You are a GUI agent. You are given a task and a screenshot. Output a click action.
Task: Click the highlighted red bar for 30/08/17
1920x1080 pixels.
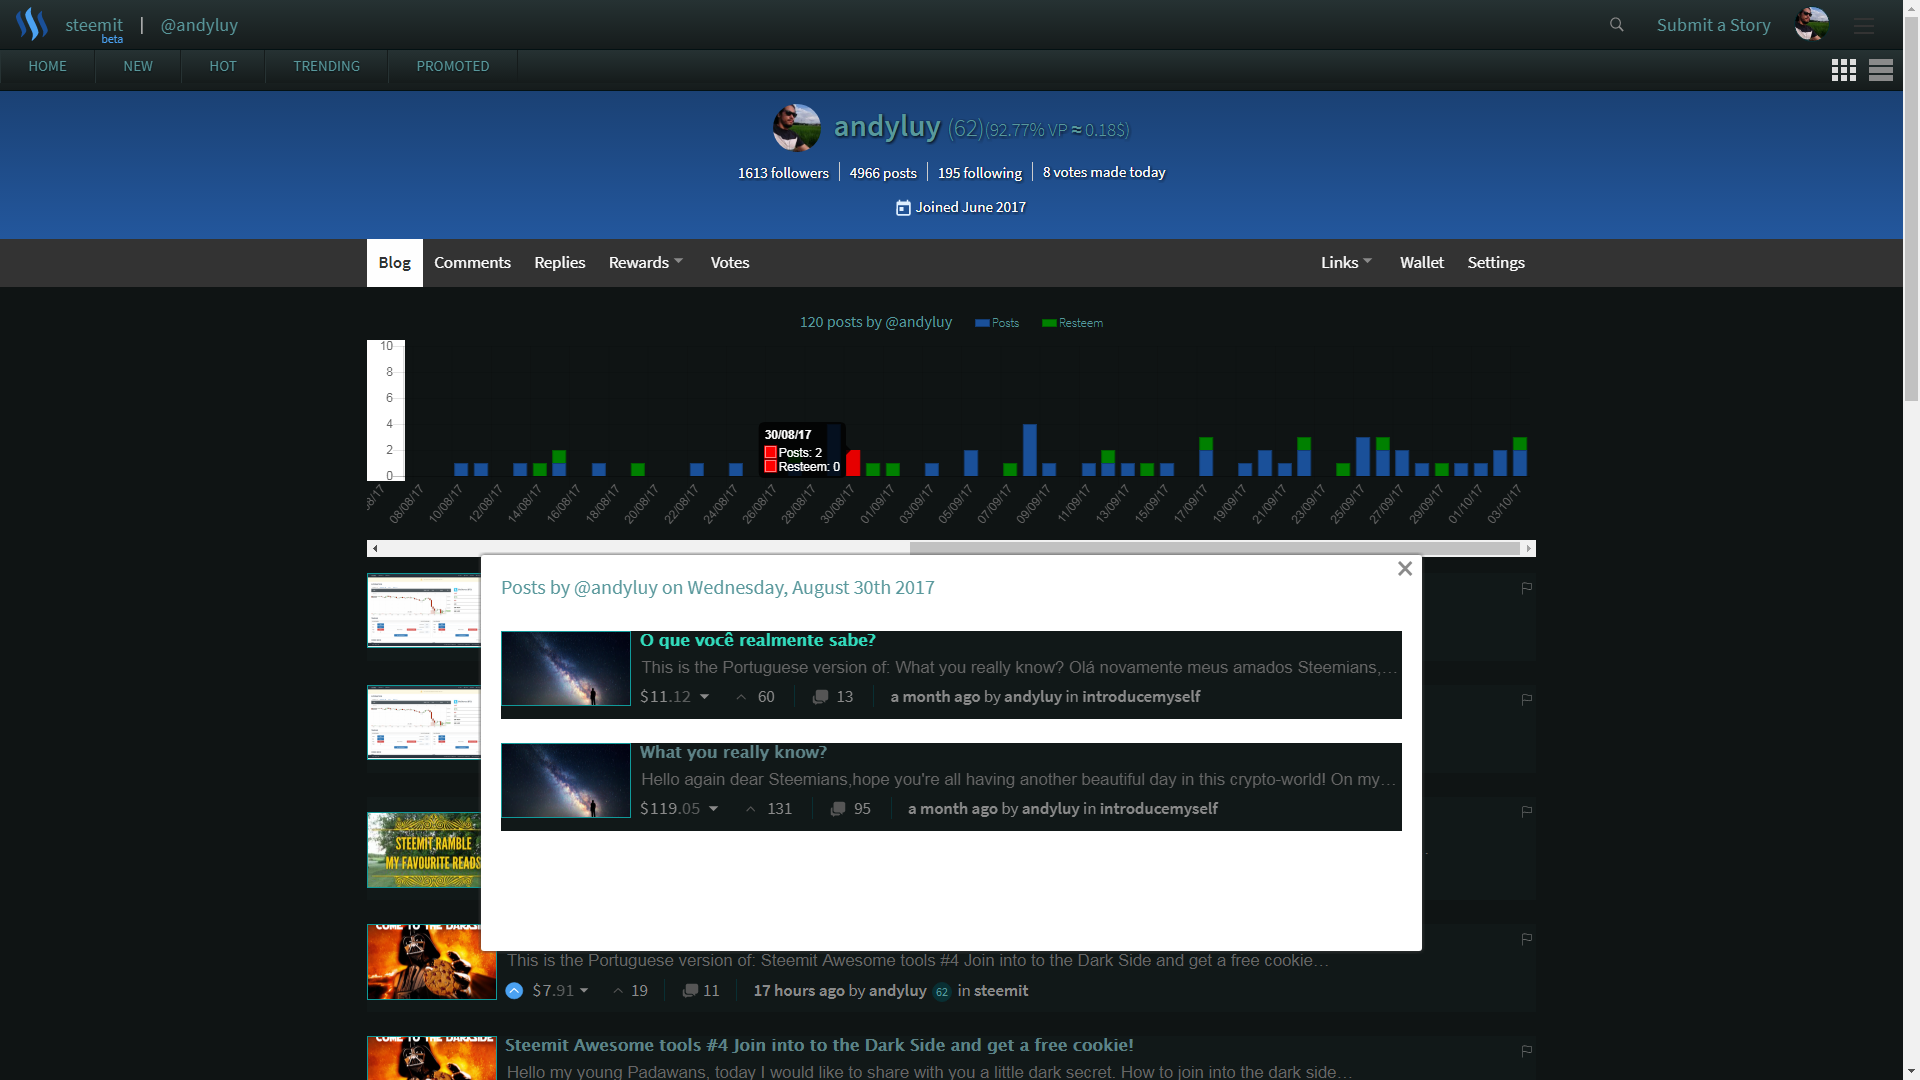tap(853, 463)
